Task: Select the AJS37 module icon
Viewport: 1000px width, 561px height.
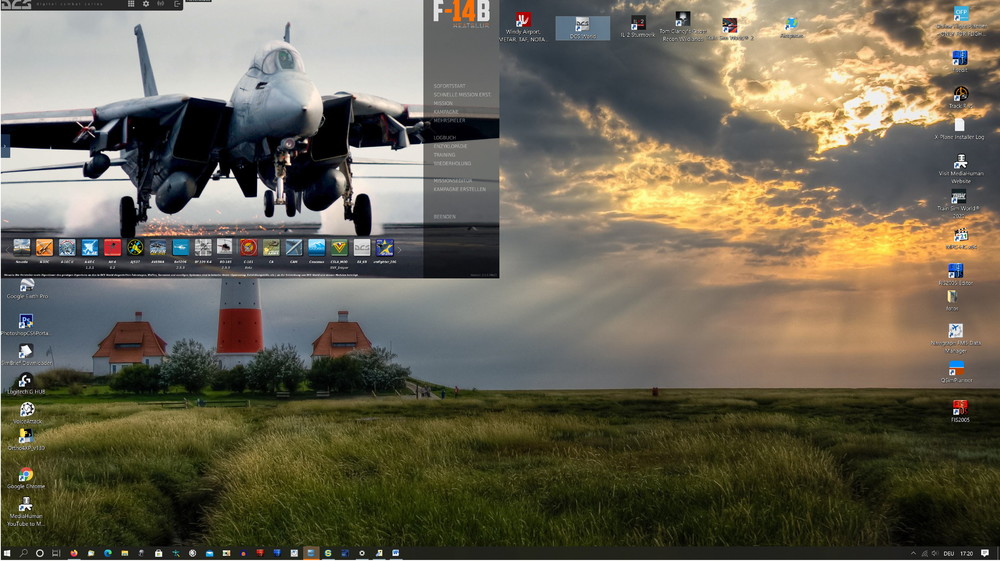Action: 135,247
